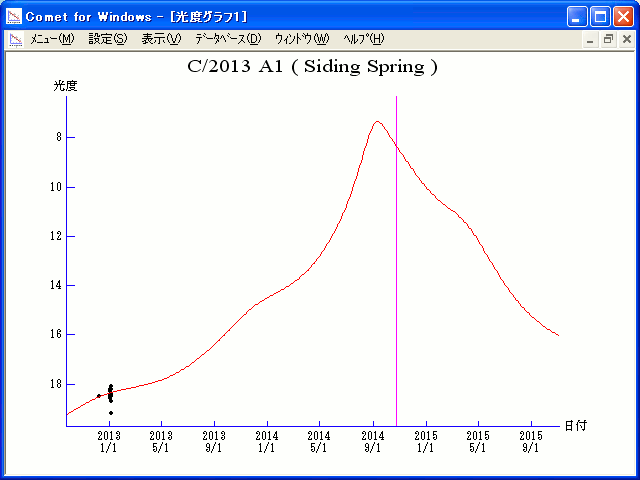Screen dimensions: 640x480
Task: Click the lowest black observation data point
Action: (111, 413)
